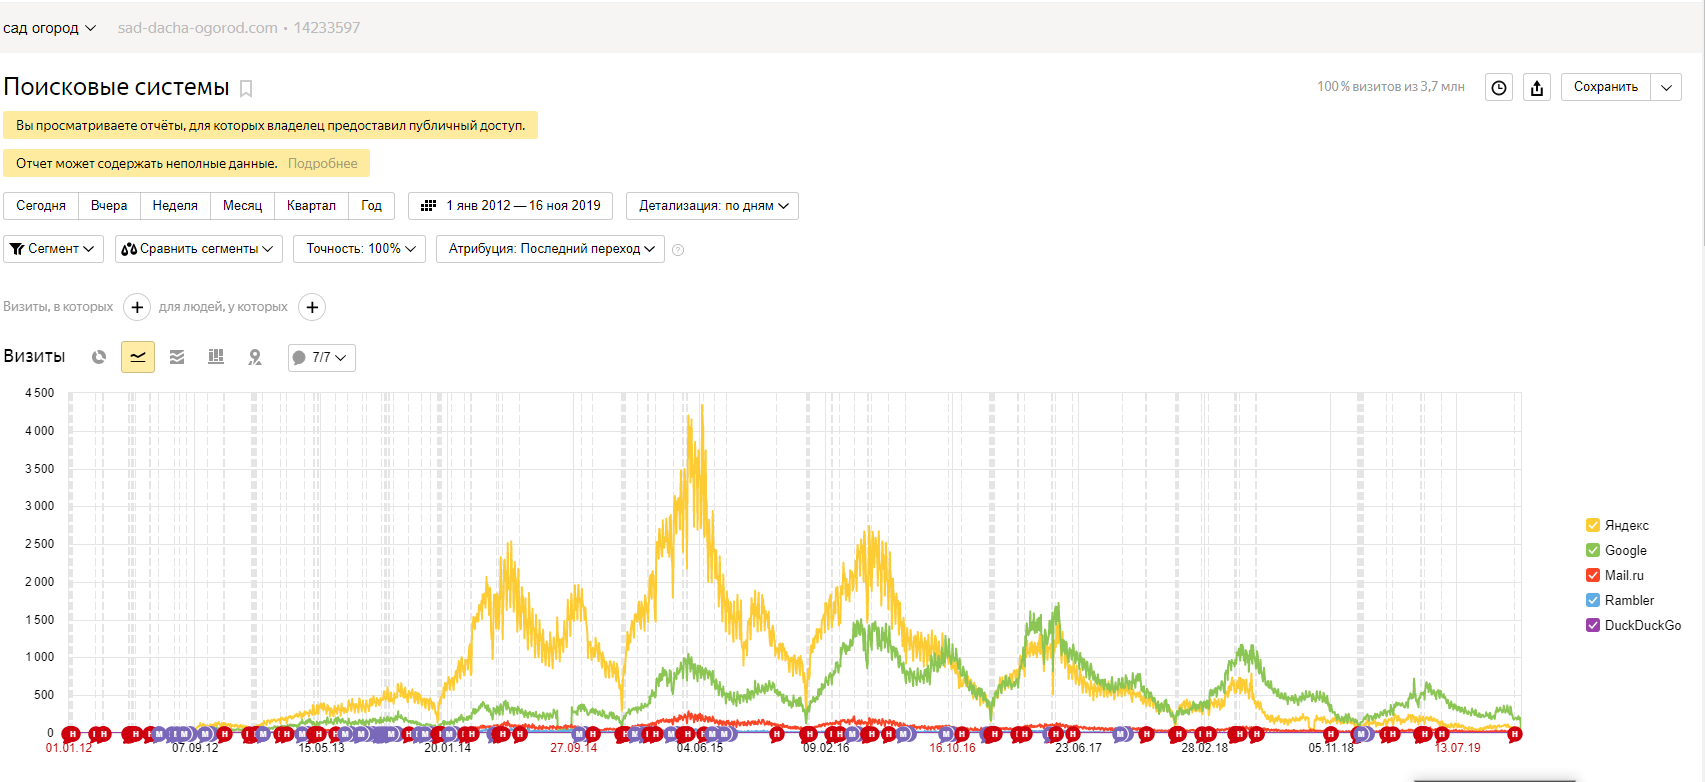The width and height of the screenshot is (1705, 782).
Task: Click the report history clock icon
Action: [1498, 88]
